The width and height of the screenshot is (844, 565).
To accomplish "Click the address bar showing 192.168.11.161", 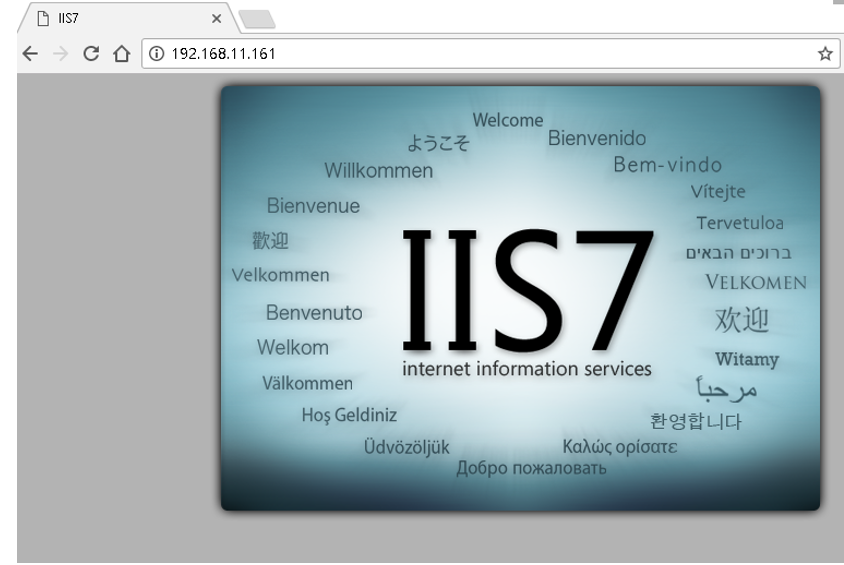I will [x=490, y=53].
